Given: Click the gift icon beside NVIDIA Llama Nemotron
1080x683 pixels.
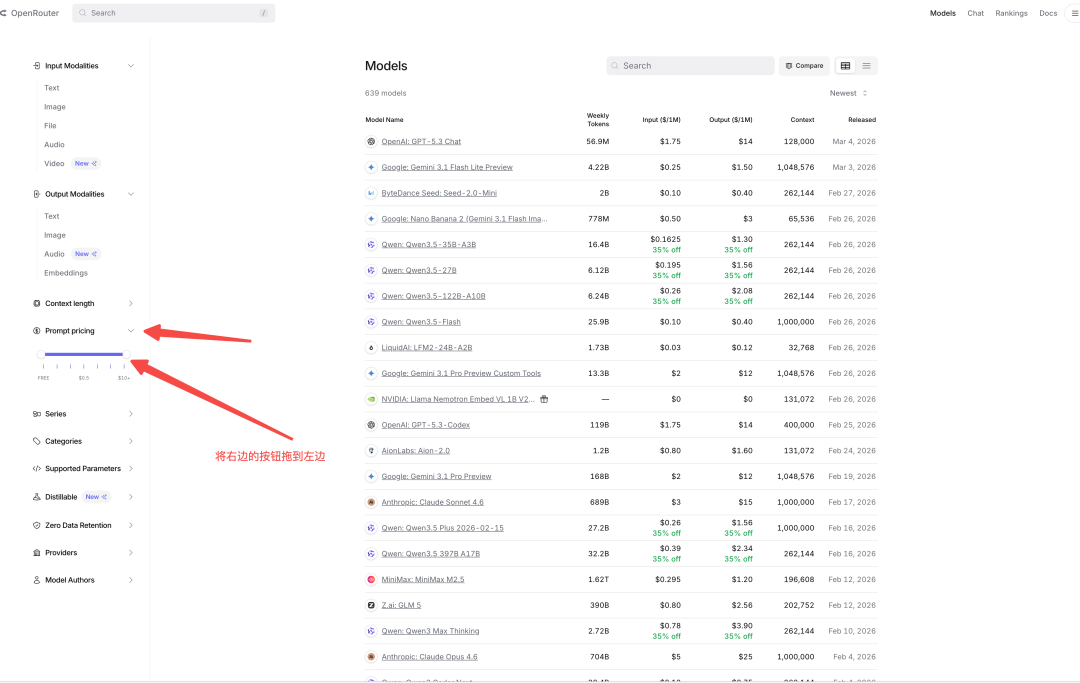Looking at the screenshot, I should [x=544, y=399].
